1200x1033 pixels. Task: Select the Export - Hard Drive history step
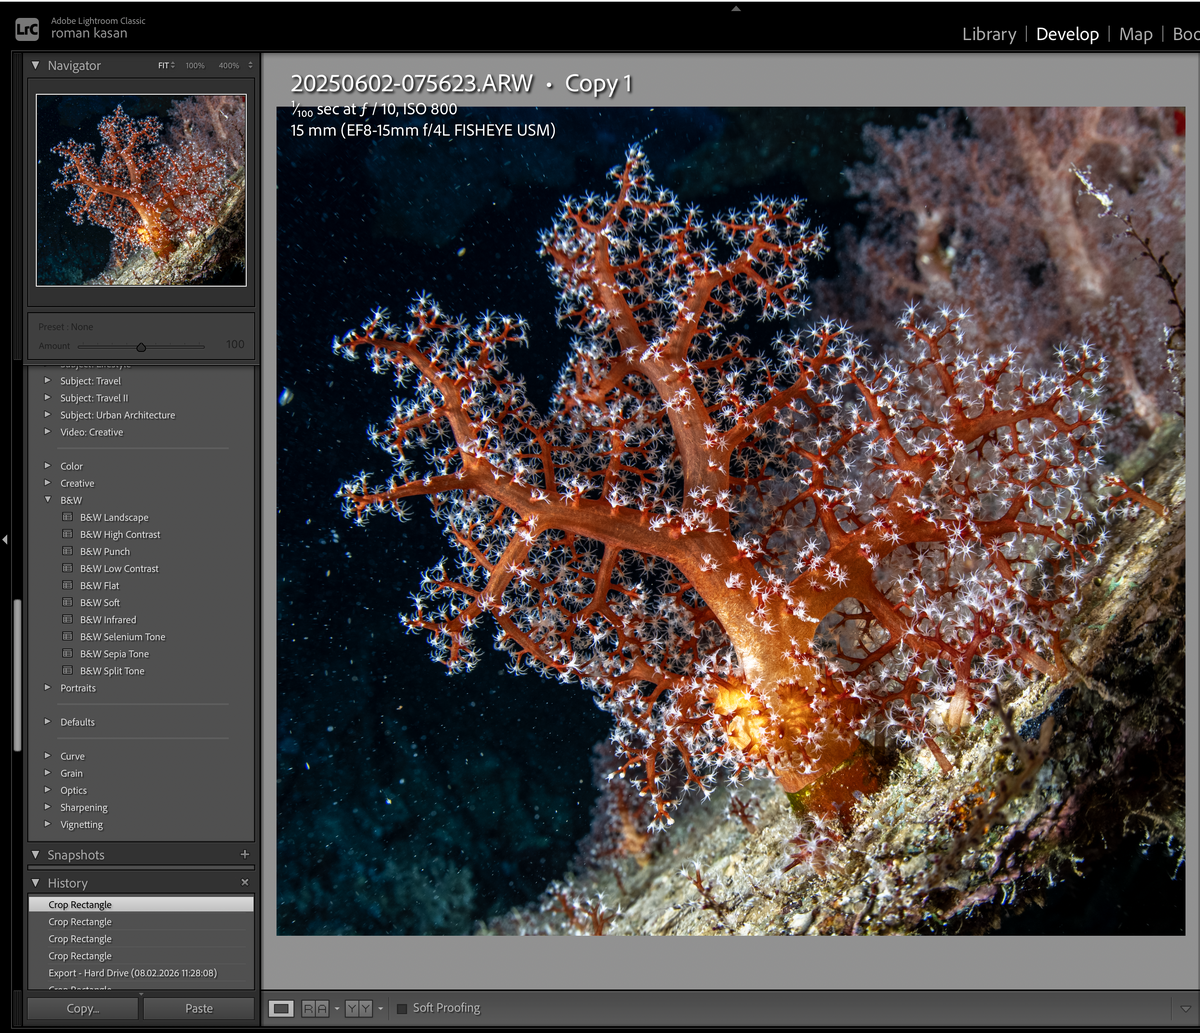pos(132,973)
